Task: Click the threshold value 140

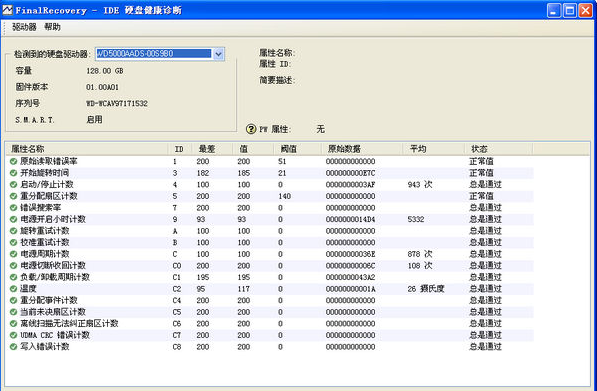Action: (x=284, y=196)
